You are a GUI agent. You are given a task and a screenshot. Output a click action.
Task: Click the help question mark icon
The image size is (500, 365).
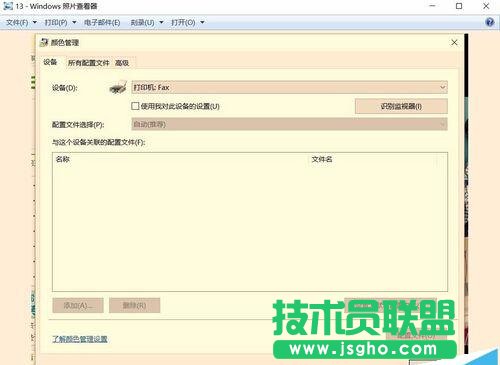point(490,22)
